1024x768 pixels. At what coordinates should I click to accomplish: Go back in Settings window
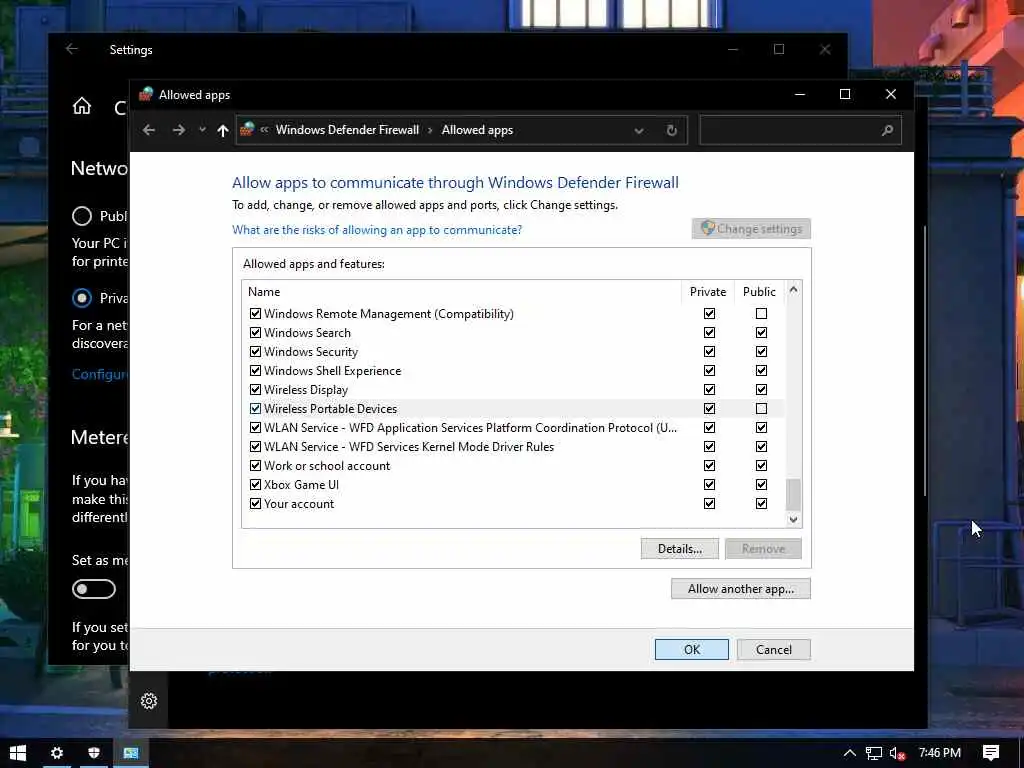coord(72,49)
